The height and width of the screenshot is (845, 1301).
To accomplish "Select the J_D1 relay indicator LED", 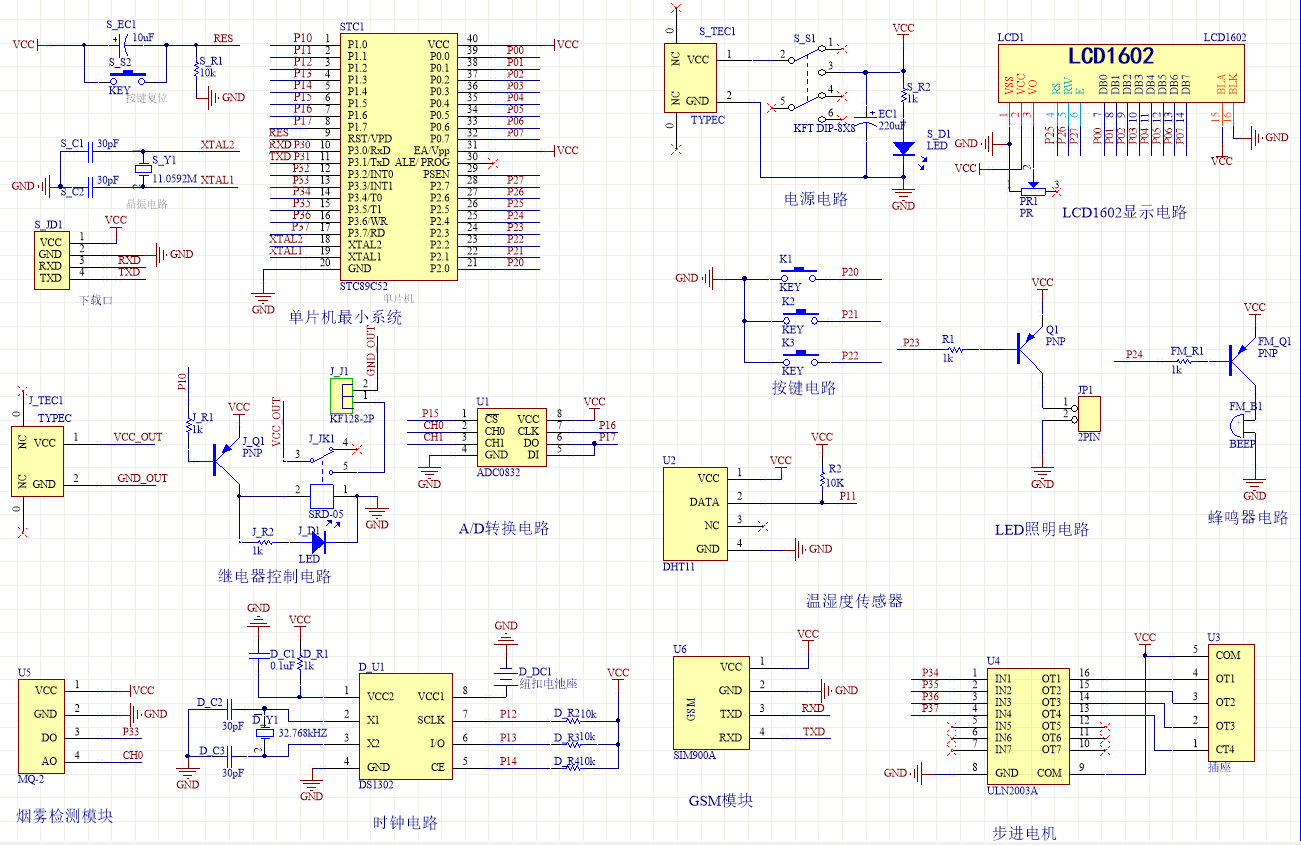I will coord(318,542).
